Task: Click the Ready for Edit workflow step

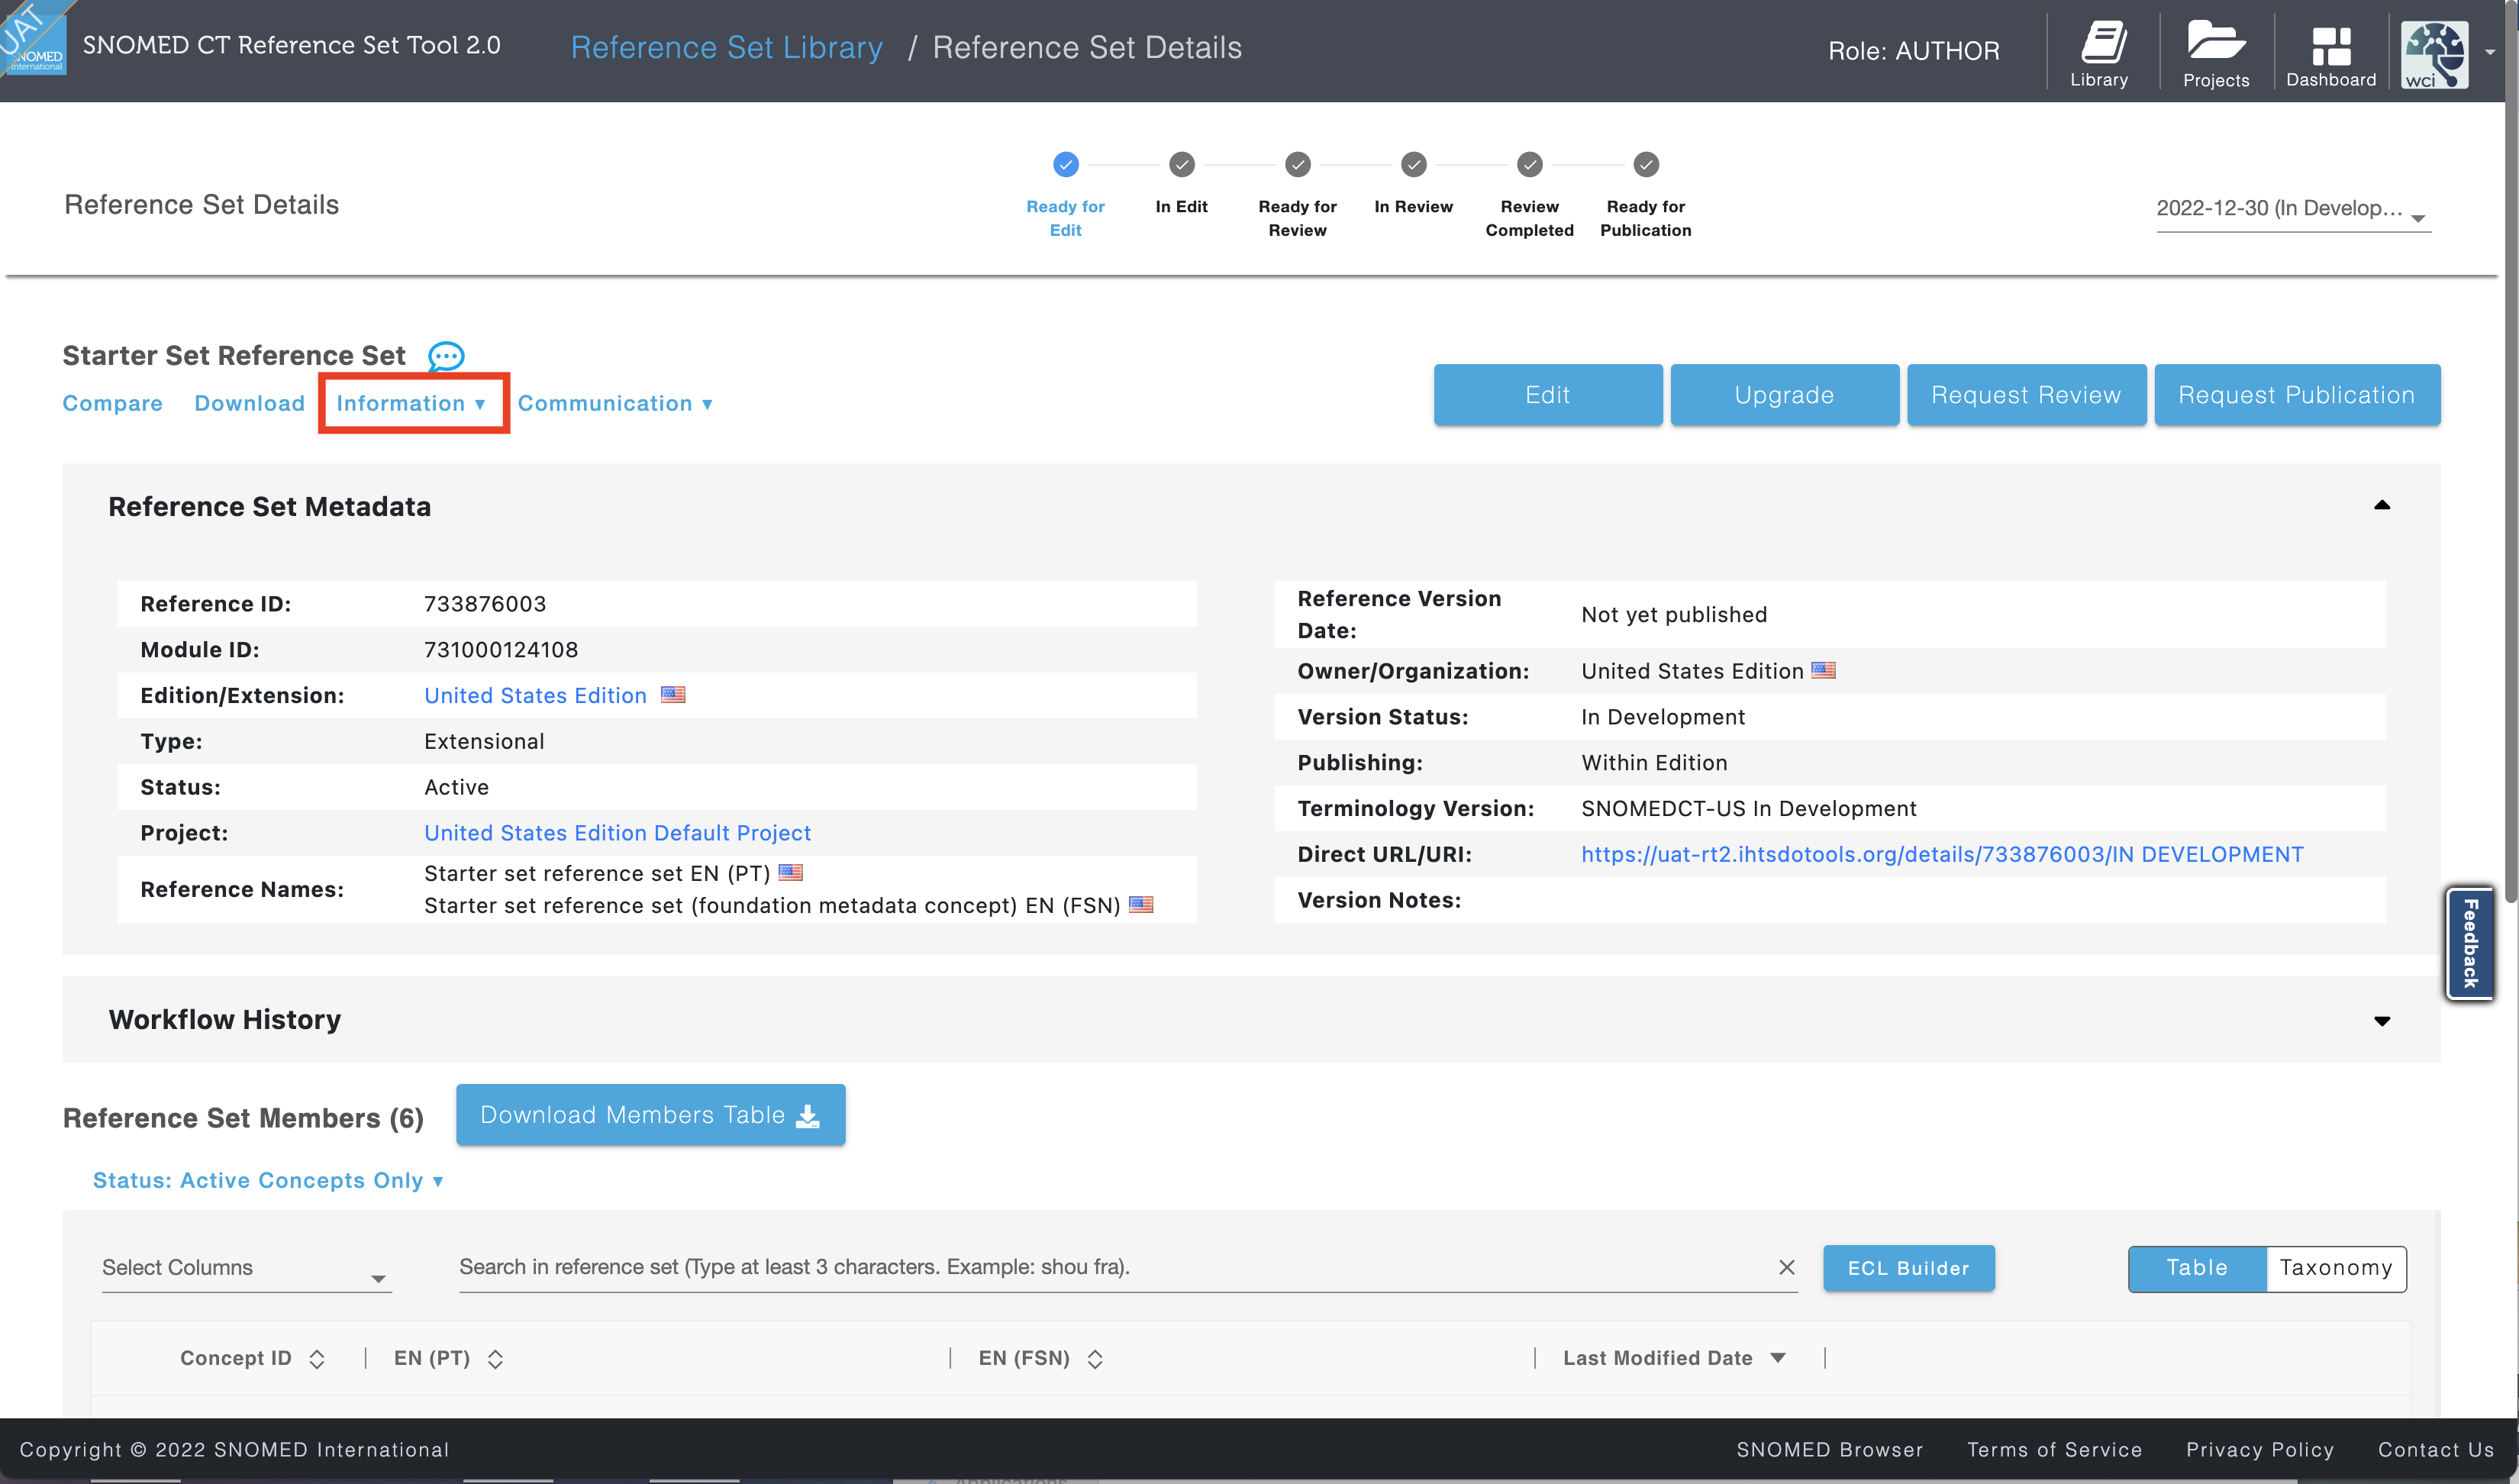Action: tap(1065, 164)
